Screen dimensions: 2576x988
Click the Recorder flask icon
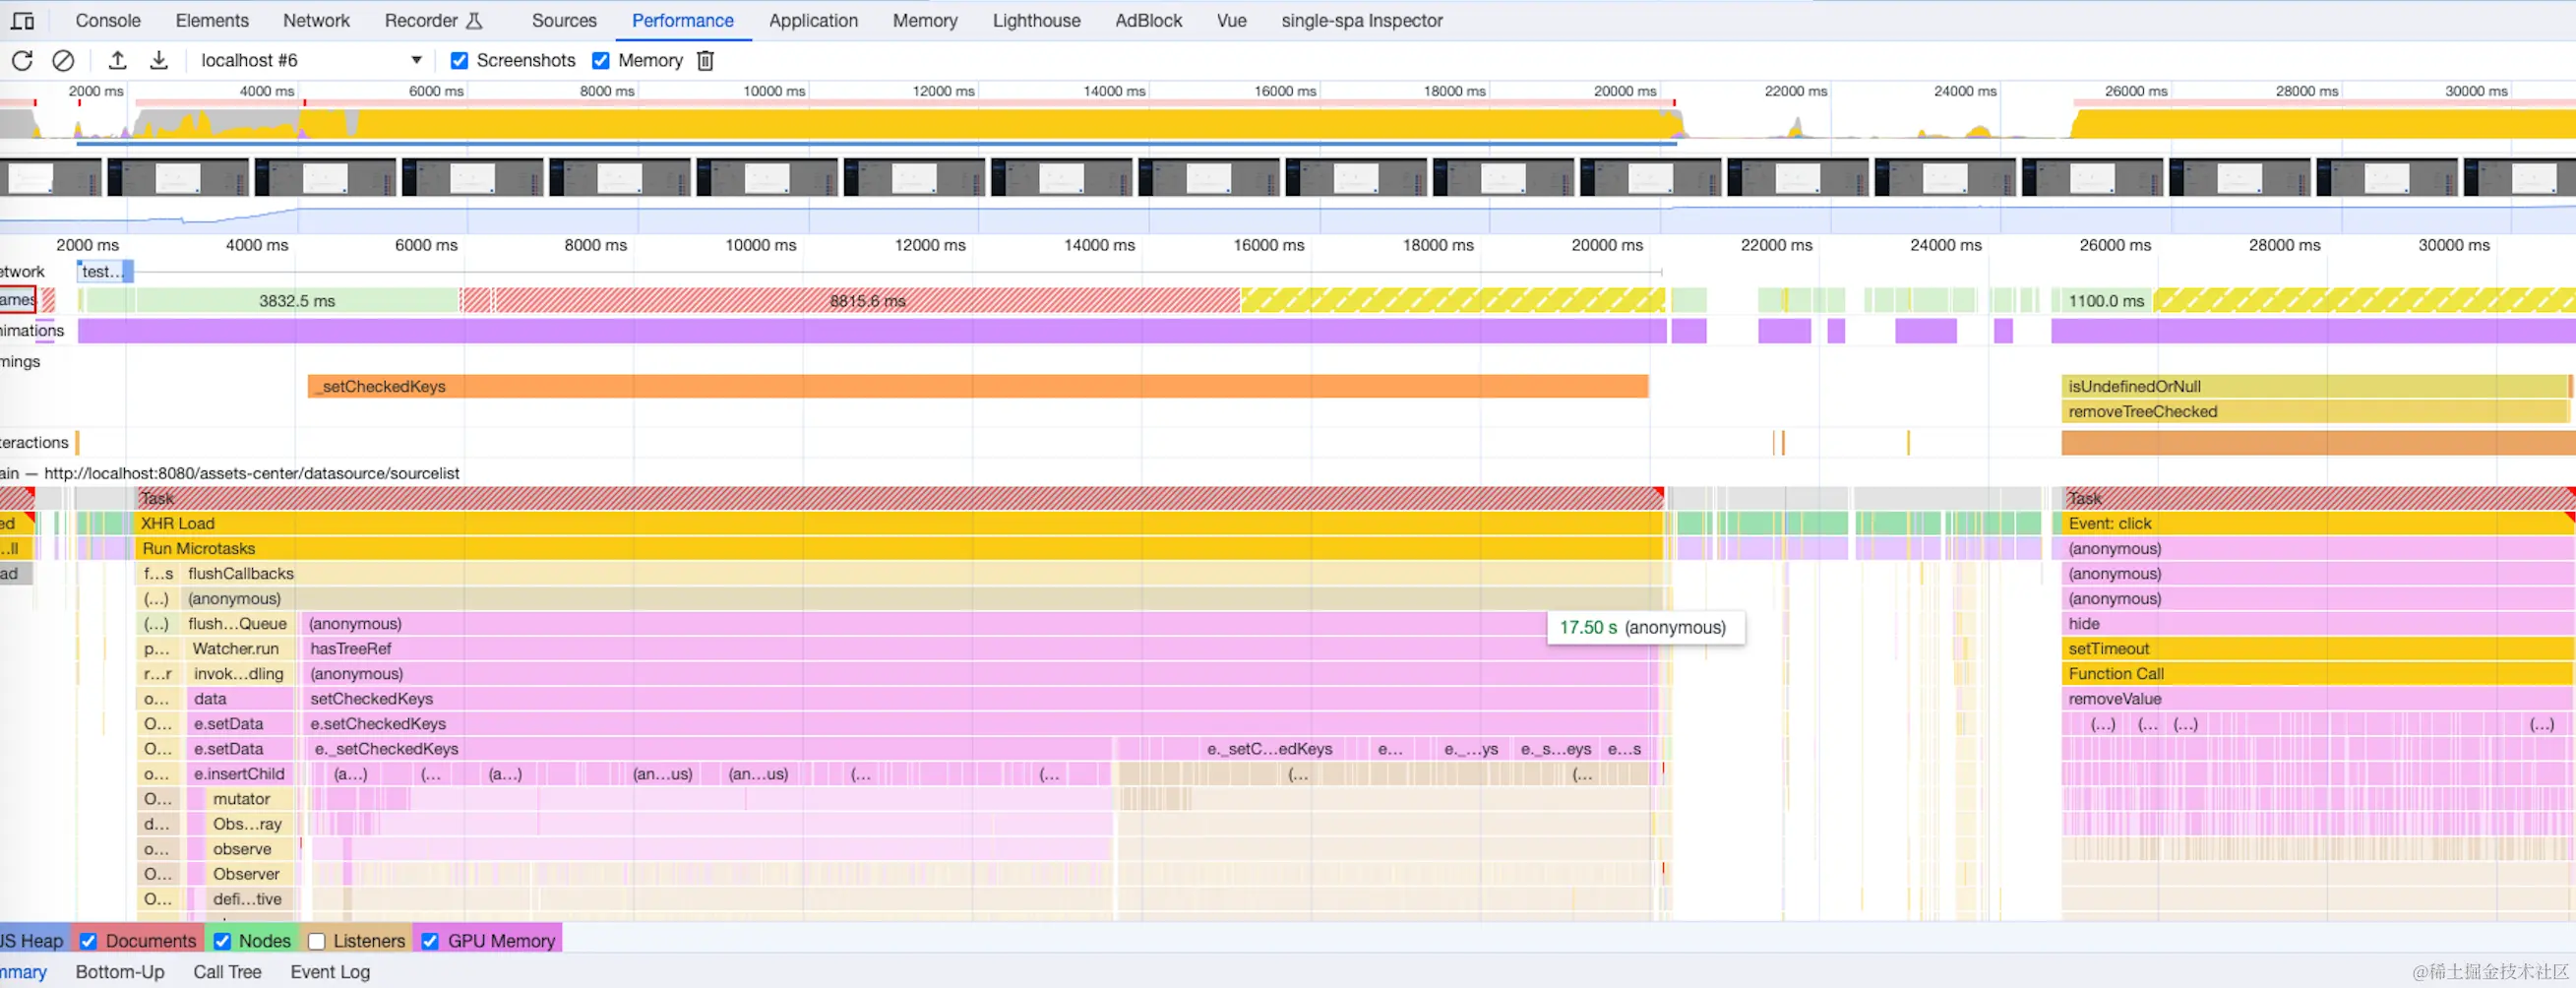tap(475, 20)
